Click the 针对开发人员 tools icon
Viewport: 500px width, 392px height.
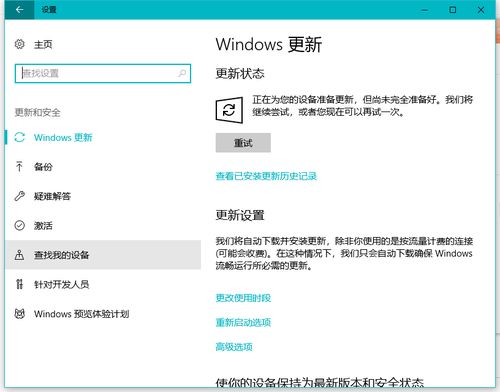coord(19,284)
